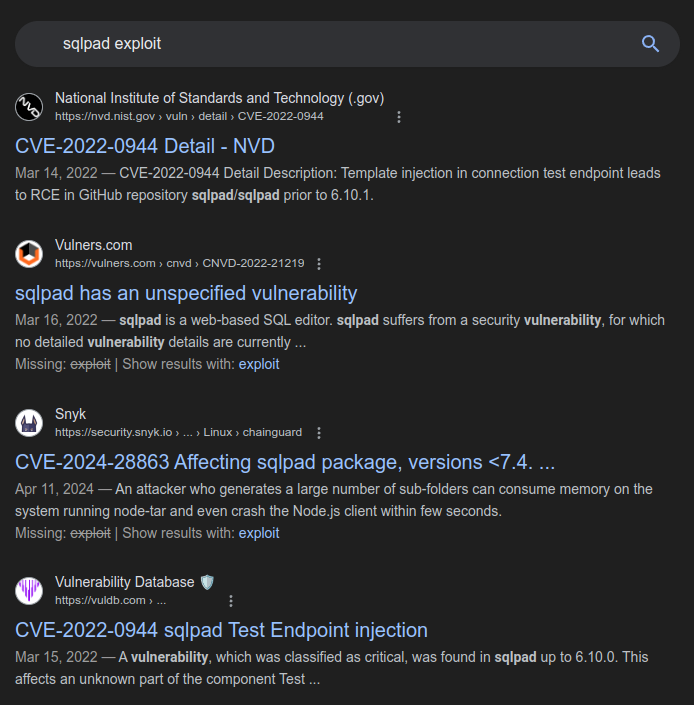
Task: Open more options for Vulners result
Action: coord(319,264)
